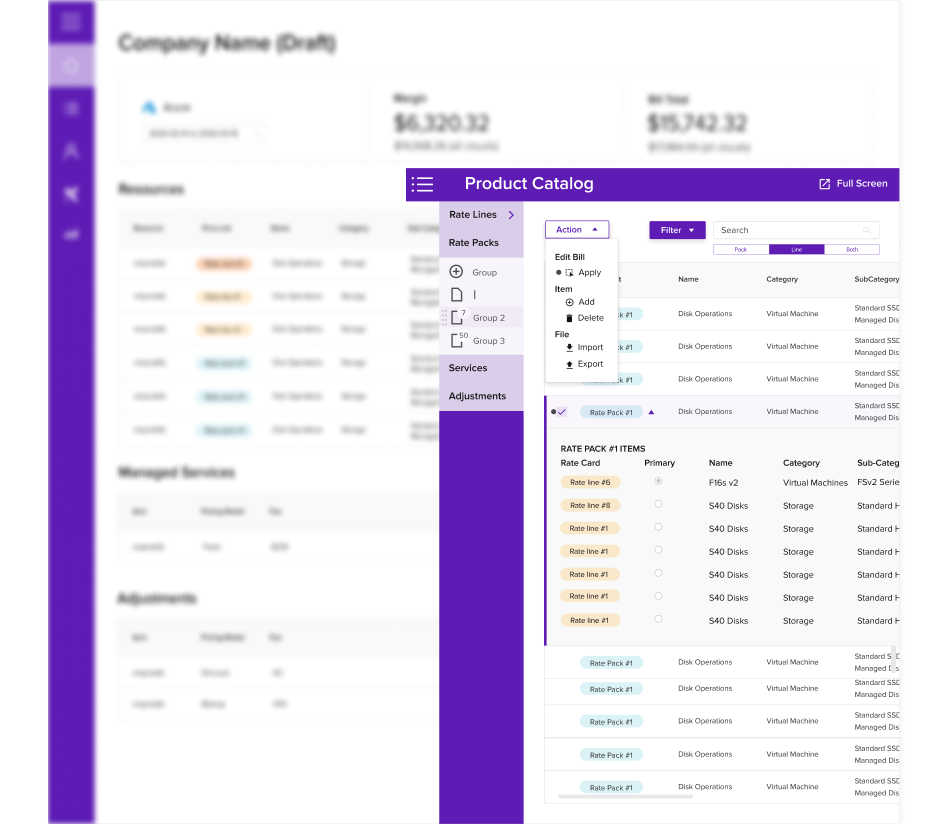
Task: Click the Export upload icon
Action: tap(568, 364)
